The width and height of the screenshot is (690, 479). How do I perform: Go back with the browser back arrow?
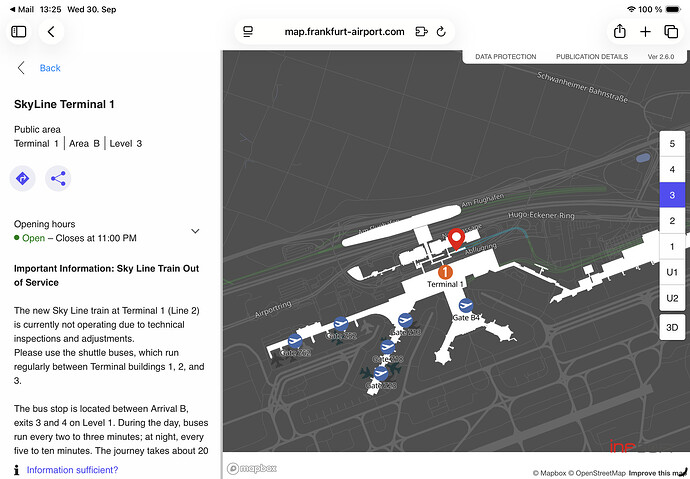point(51,32)
